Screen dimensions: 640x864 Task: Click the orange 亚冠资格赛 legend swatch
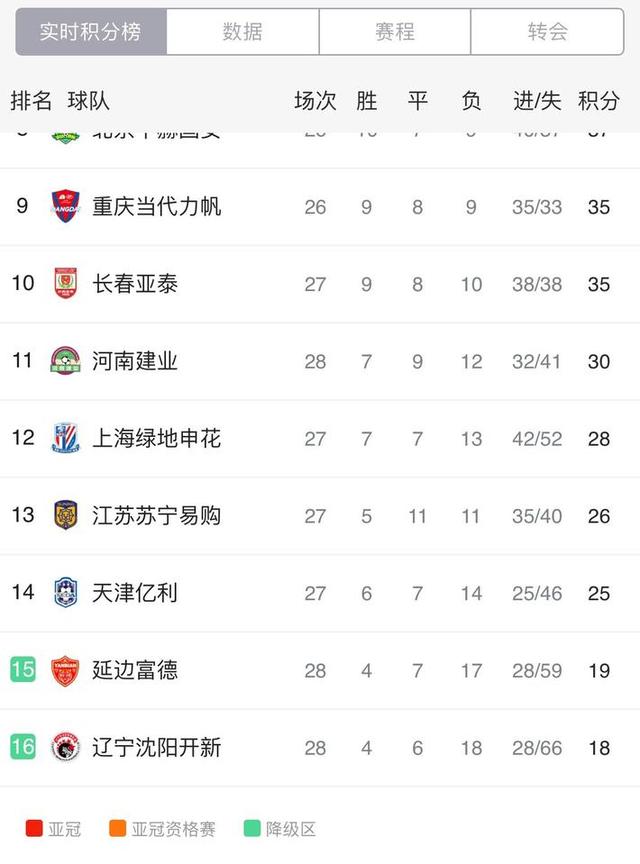tap(117, 828)
